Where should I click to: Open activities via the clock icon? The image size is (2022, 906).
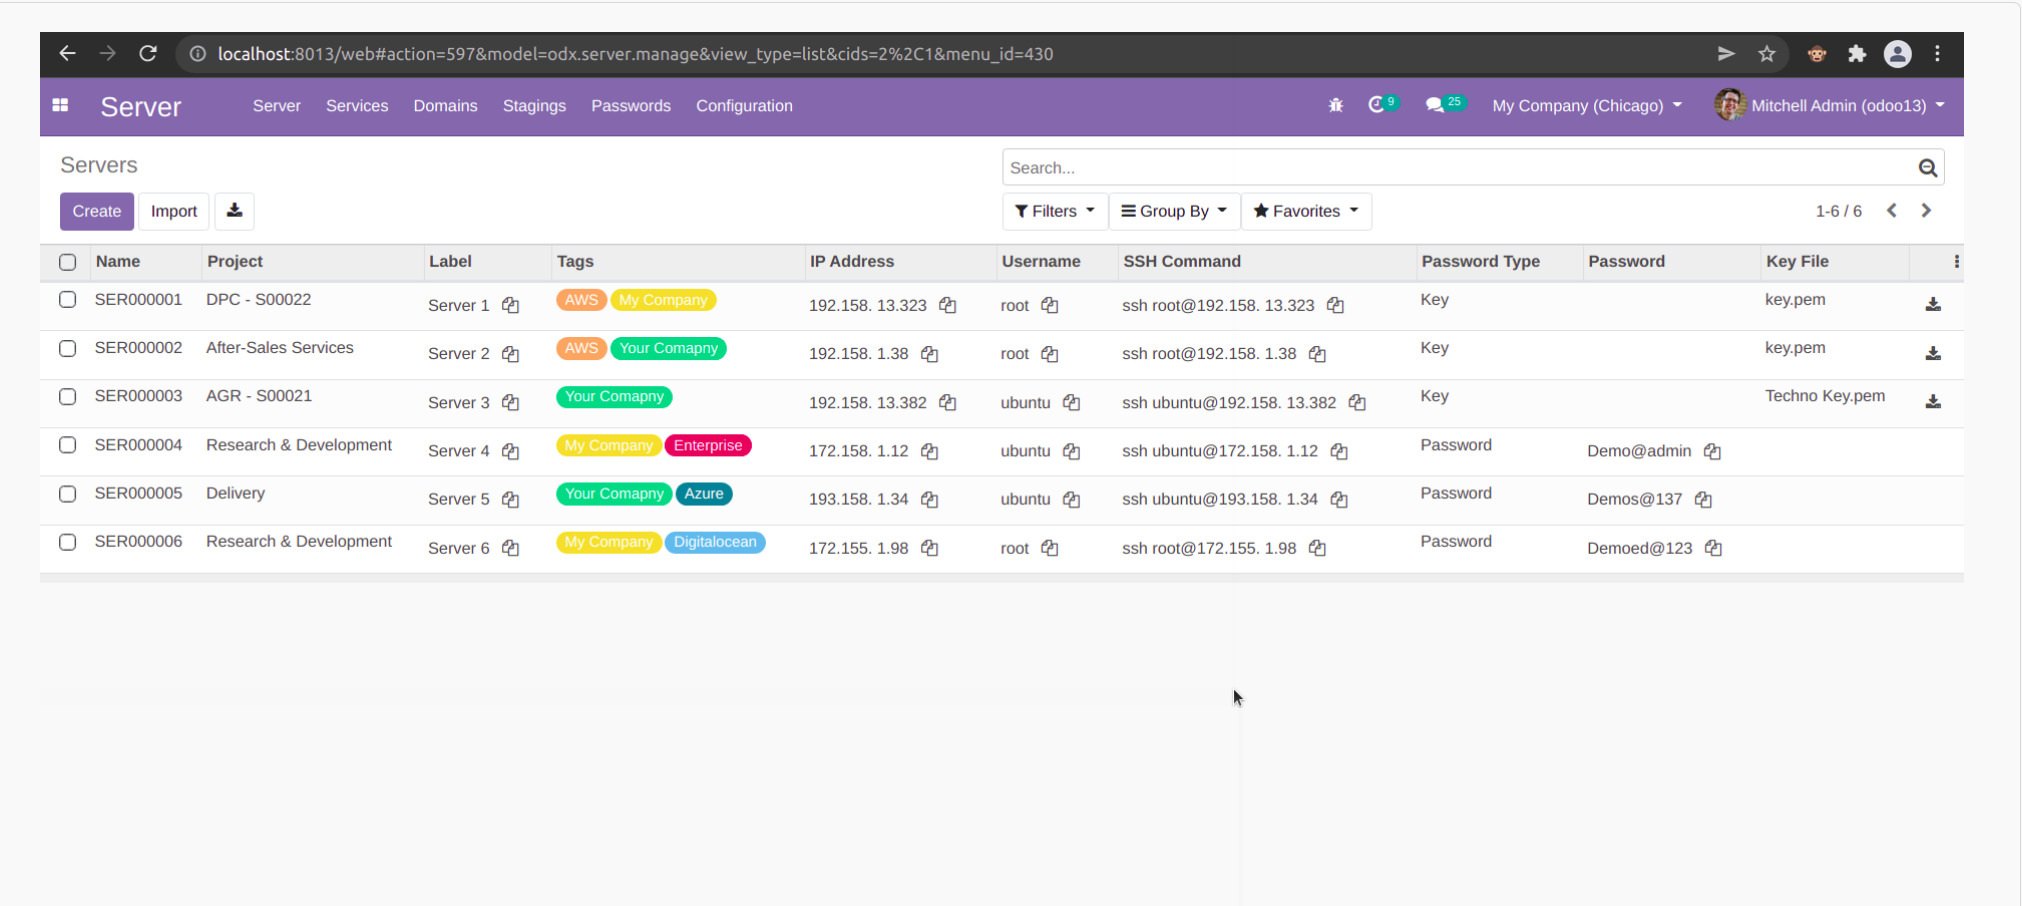tap(1377, 105)
